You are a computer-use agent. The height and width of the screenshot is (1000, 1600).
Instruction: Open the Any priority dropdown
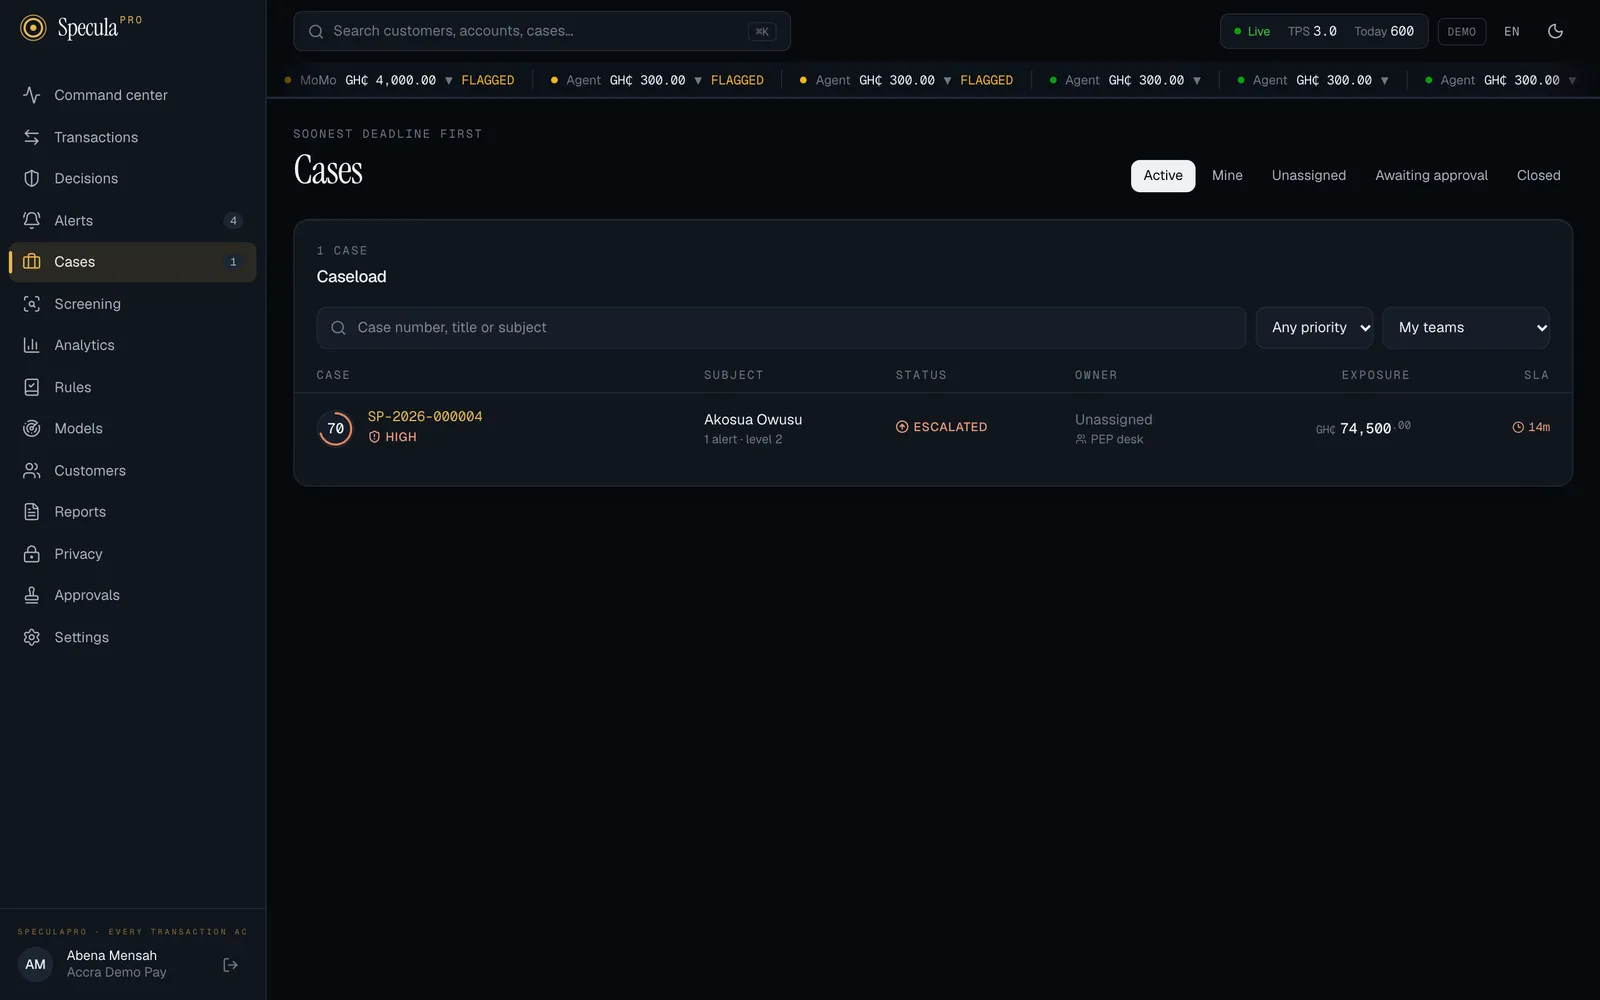(1314, 328)
